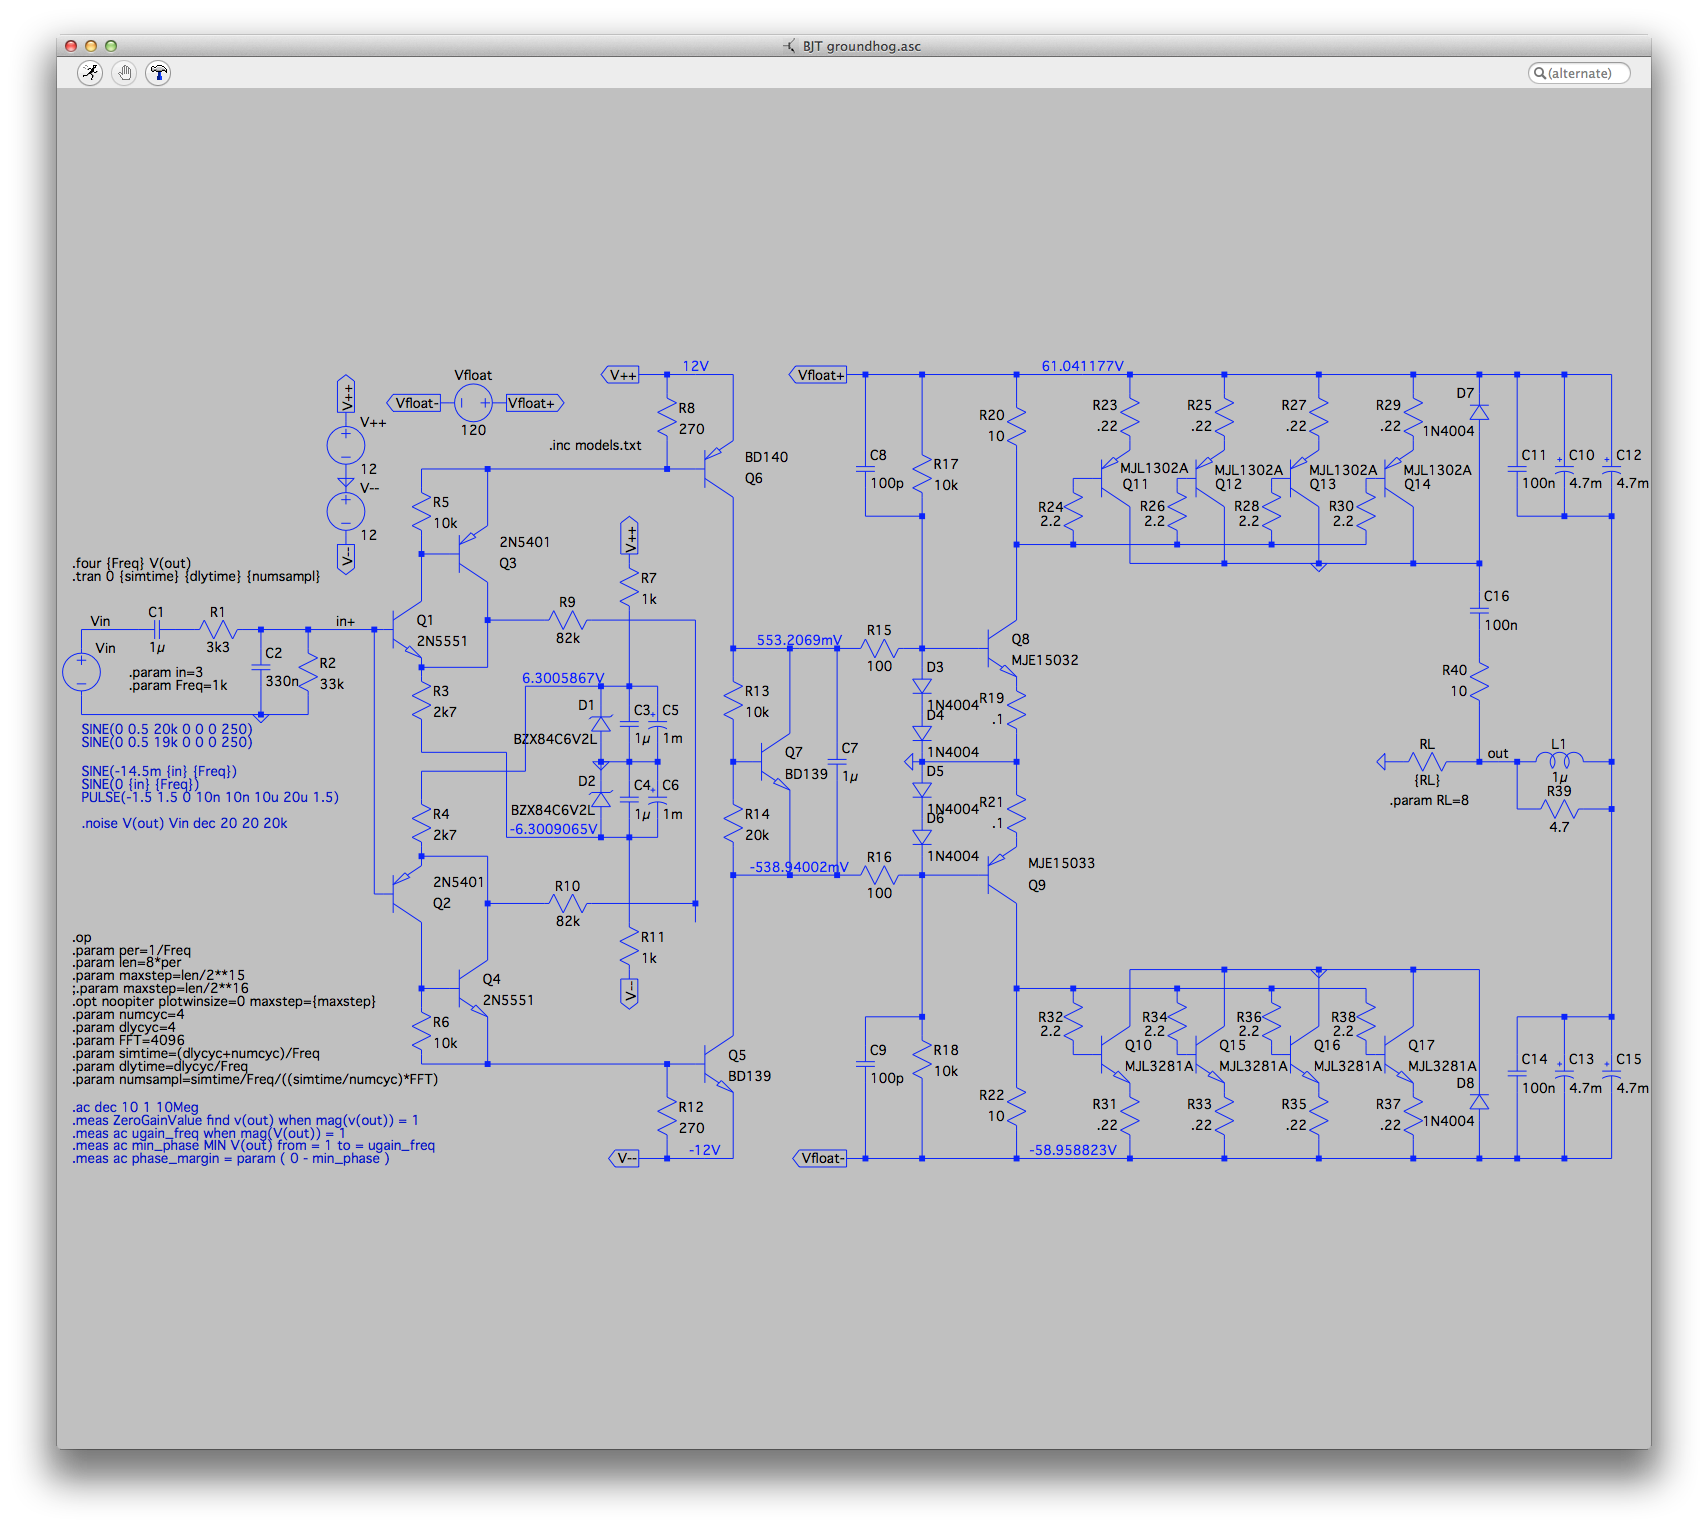Select inductor L1 symbol
The height and width of the screenshot is (1528, 1708).
click(x=1559, y=760)
